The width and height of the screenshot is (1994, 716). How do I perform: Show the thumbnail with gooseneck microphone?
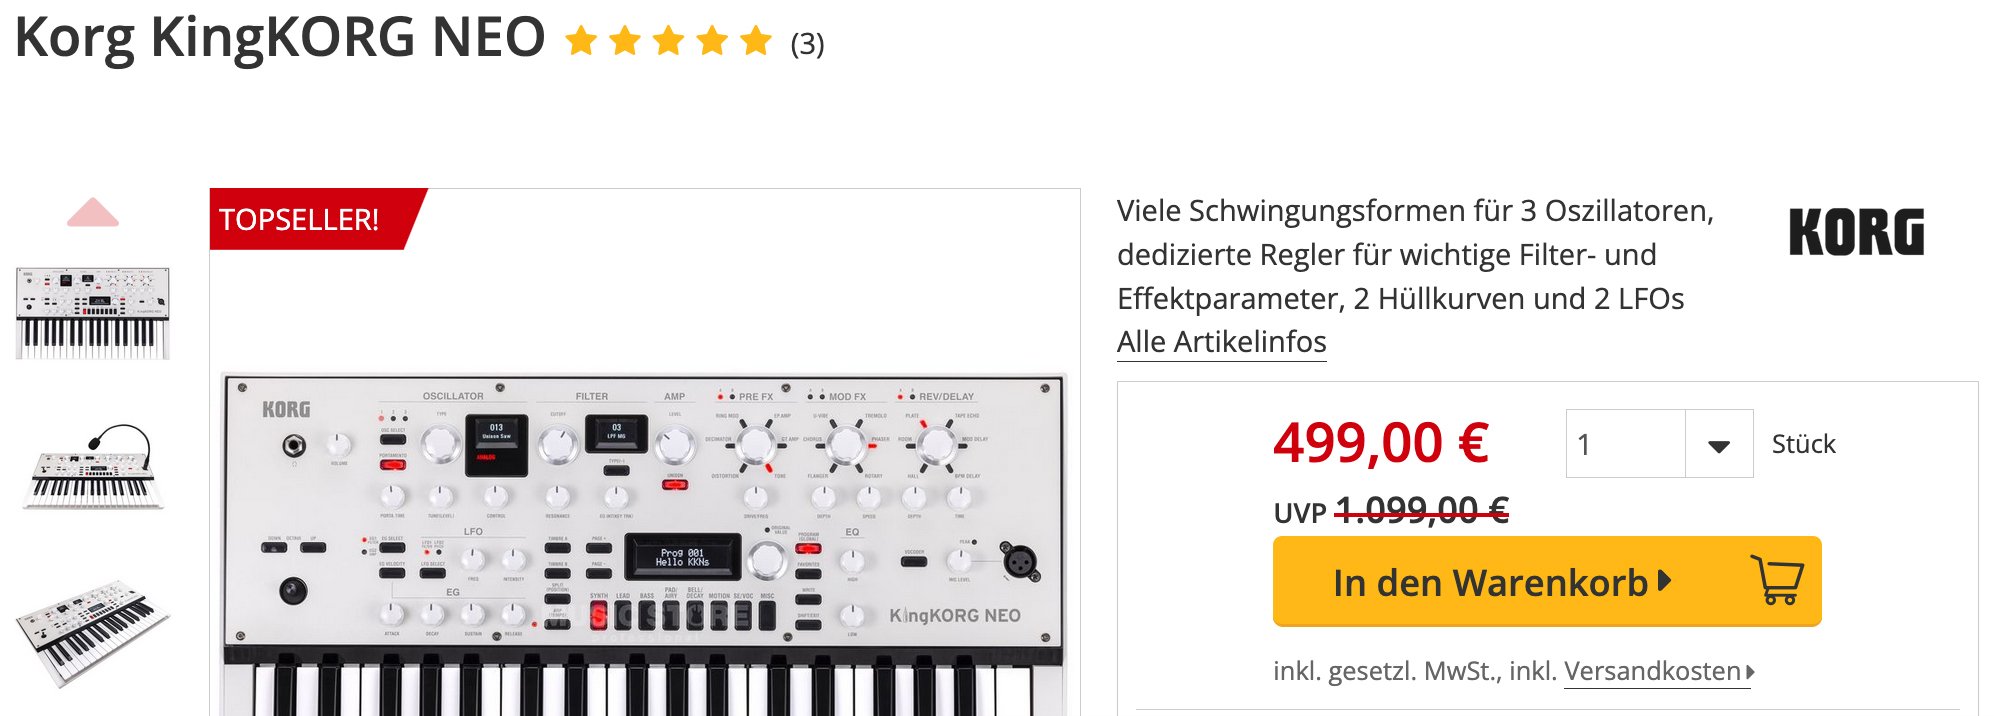93,467
